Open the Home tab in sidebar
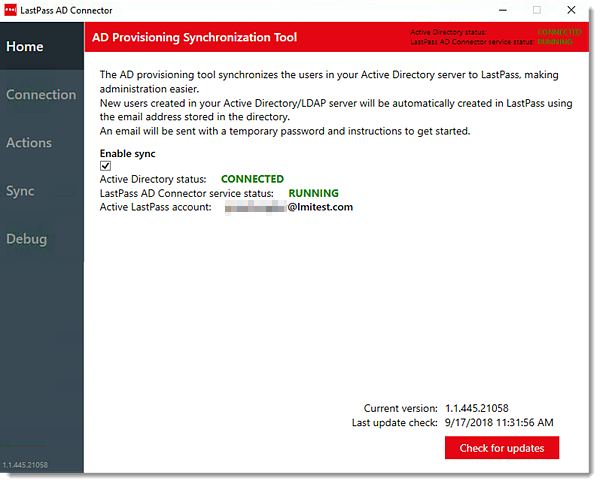 tap(24, 46)
